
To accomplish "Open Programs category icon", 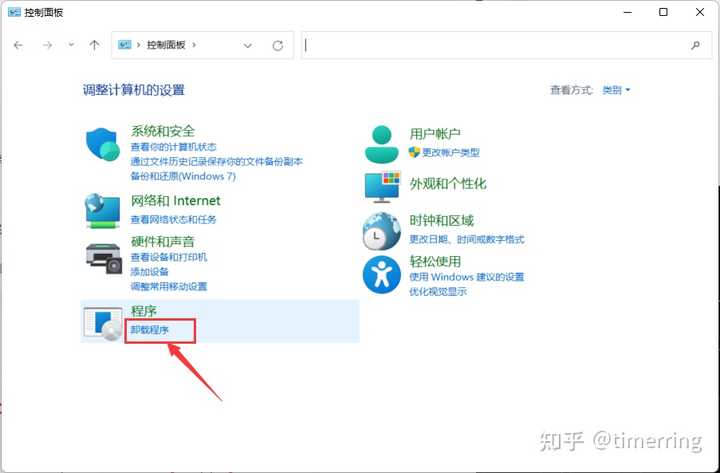I will 103,324.
